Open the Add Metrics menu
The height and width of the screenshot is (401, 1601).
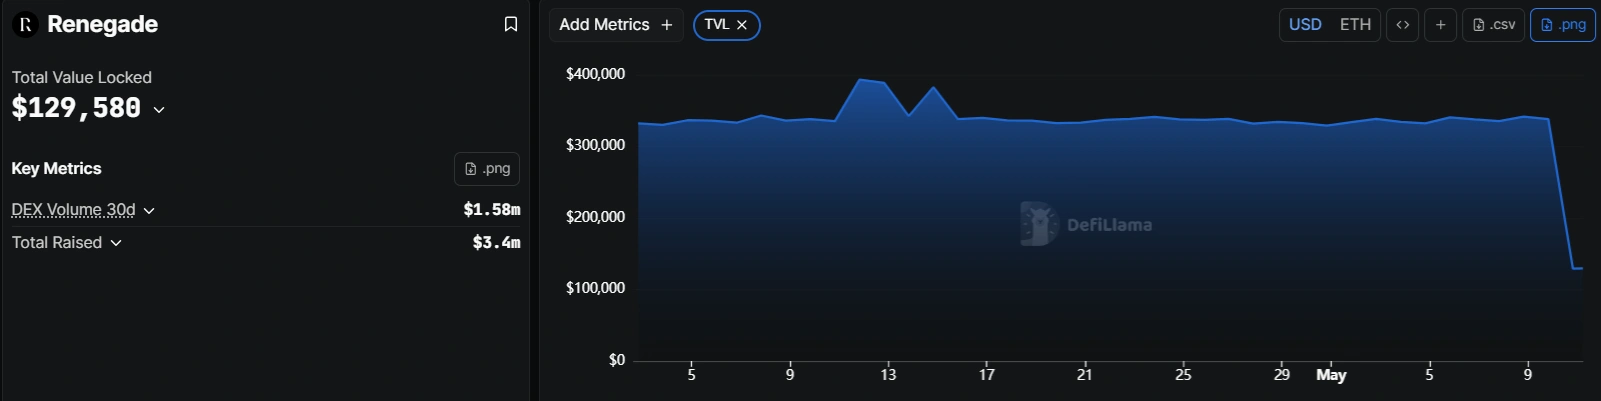616,25
